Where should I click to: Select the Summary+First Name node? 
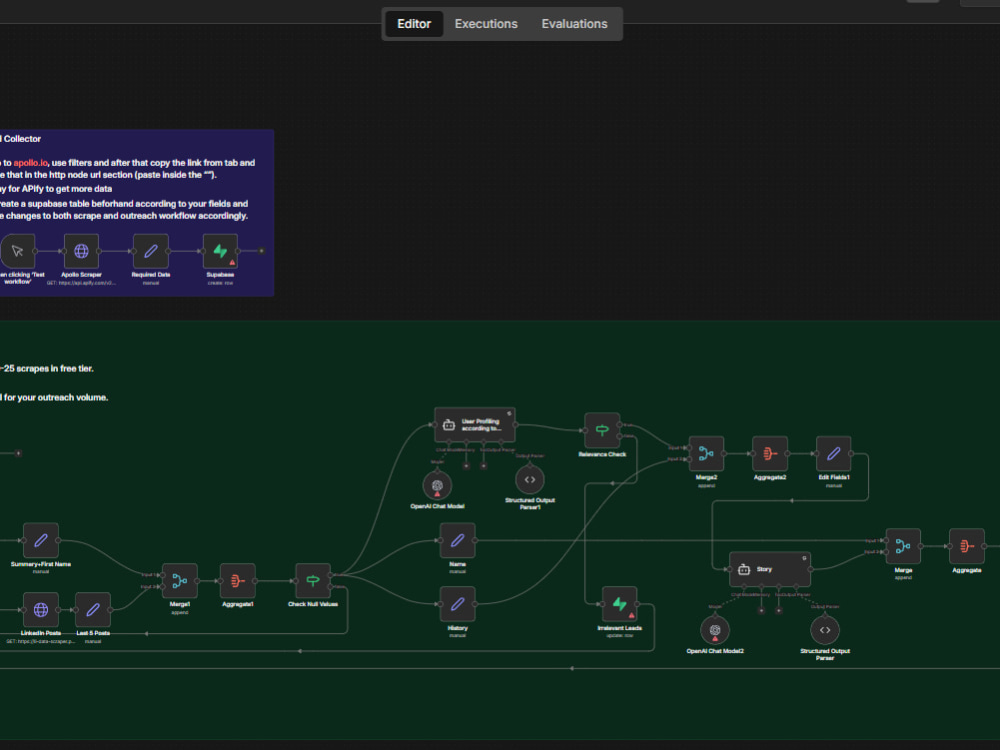pyautogui.click(x=41, y=540)
